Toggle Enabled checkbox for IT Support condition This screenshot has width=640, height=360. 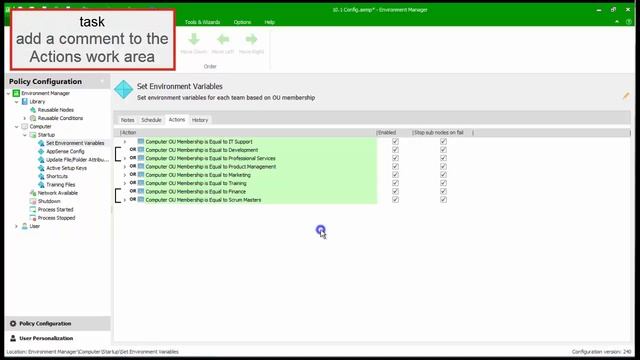click(395, 141)
